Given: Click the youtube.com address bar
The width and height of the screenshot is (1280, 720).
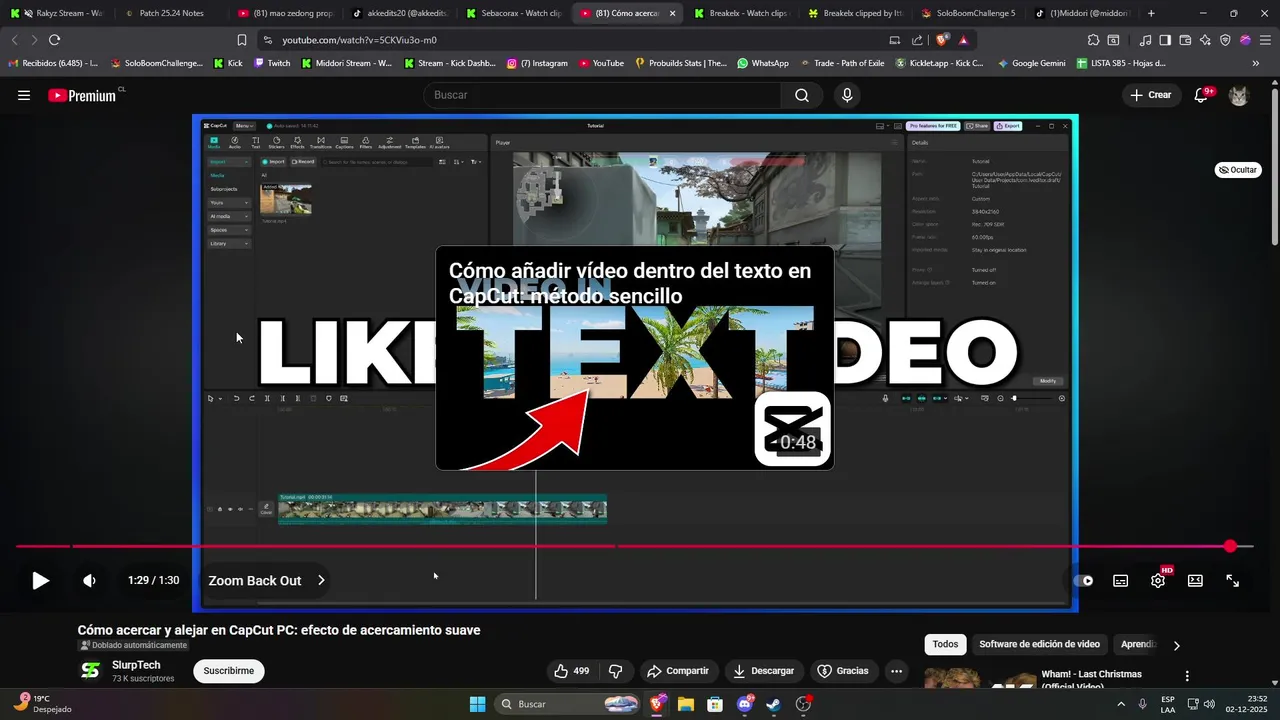Looking at the screenshot, I should [575, 40].
